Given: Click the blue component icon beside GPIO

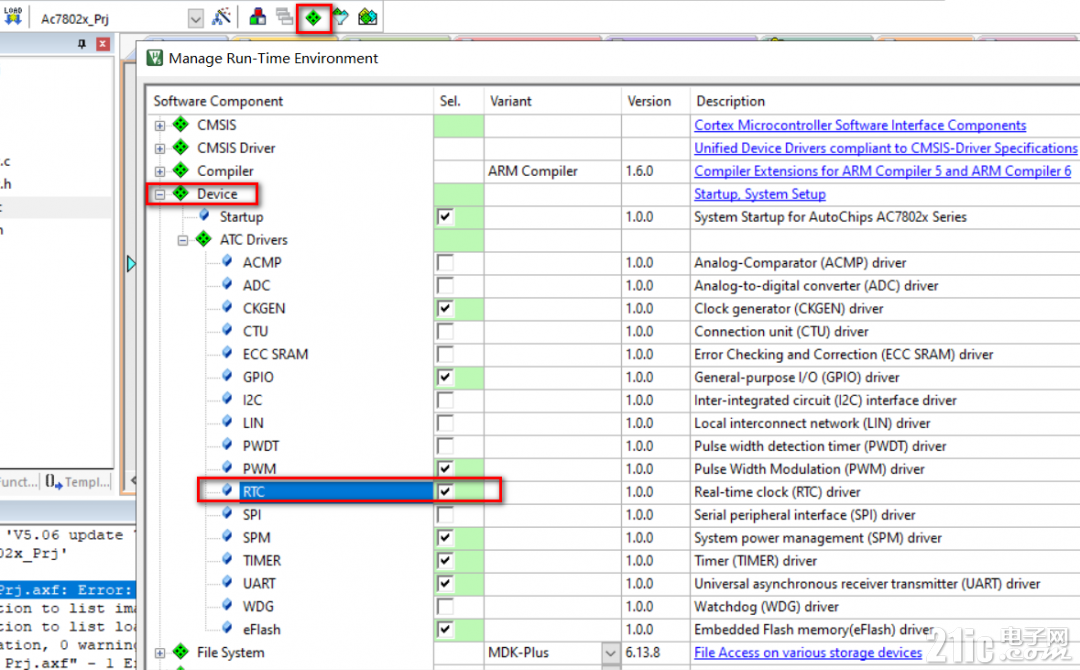Looking at the screenshot, I should click(227, 376).
